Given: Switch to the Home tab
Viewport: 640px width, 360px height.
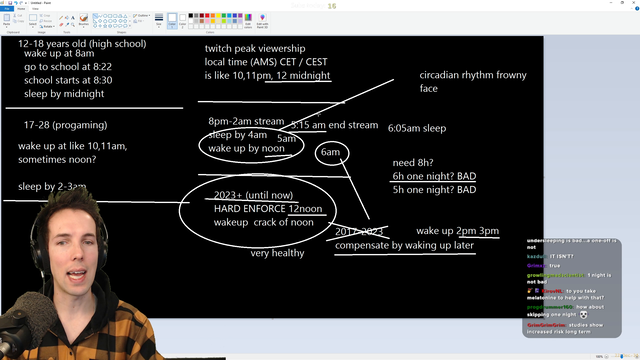Looking at the screenshot, I should [21, 9].
